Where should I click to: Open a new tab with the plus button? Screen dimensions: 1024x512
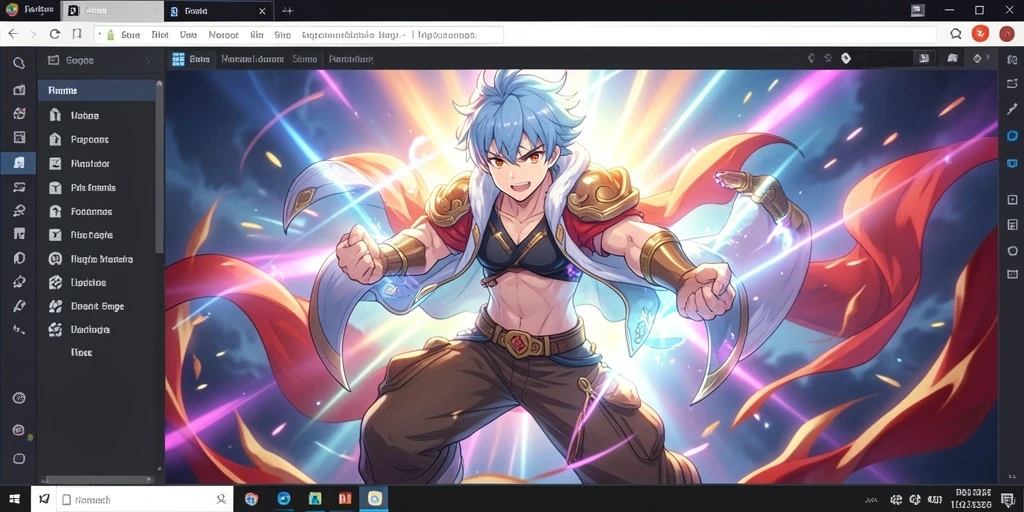pyautogui.click(x=287, y=10)
